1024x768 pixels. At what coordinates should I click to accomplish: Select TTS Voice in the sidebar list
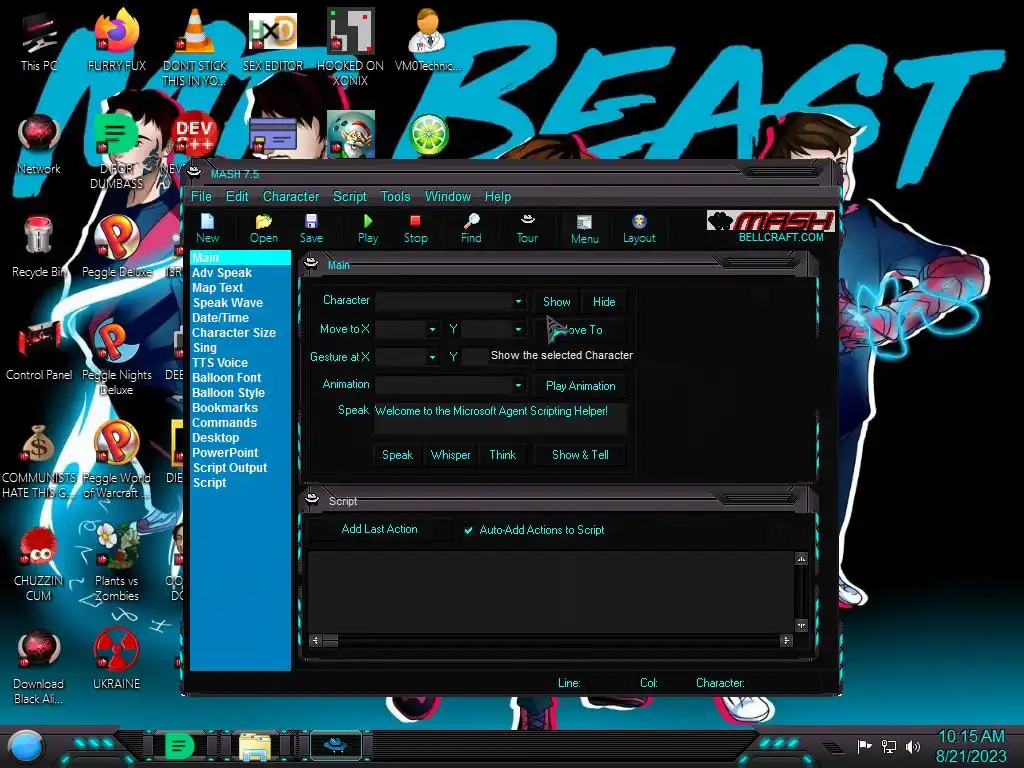point(219,363)
